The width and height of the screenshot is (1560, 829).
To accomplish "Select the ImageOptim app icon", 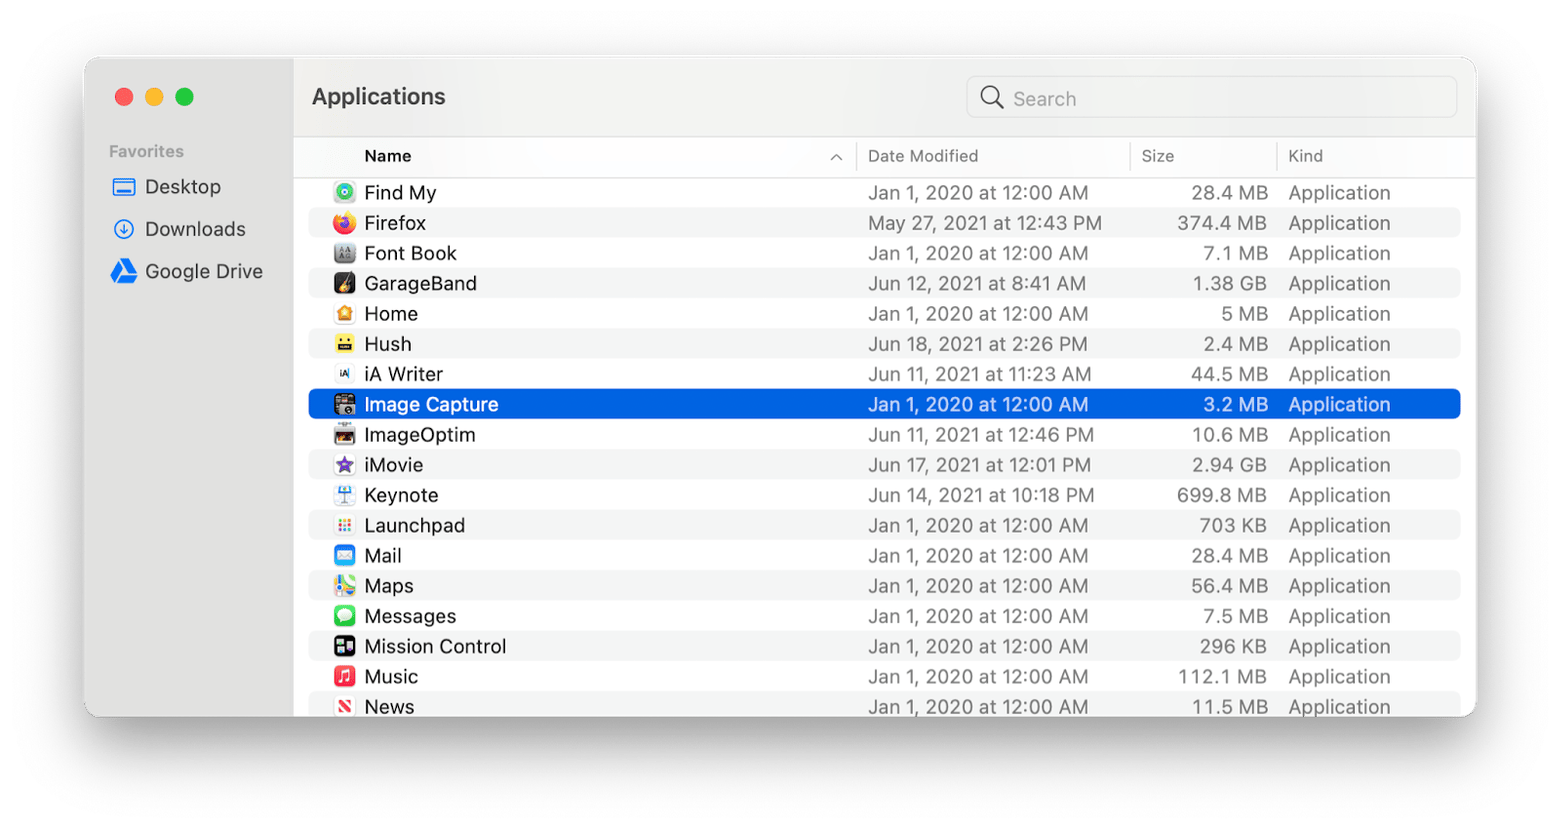I will [x=344, y=434].
